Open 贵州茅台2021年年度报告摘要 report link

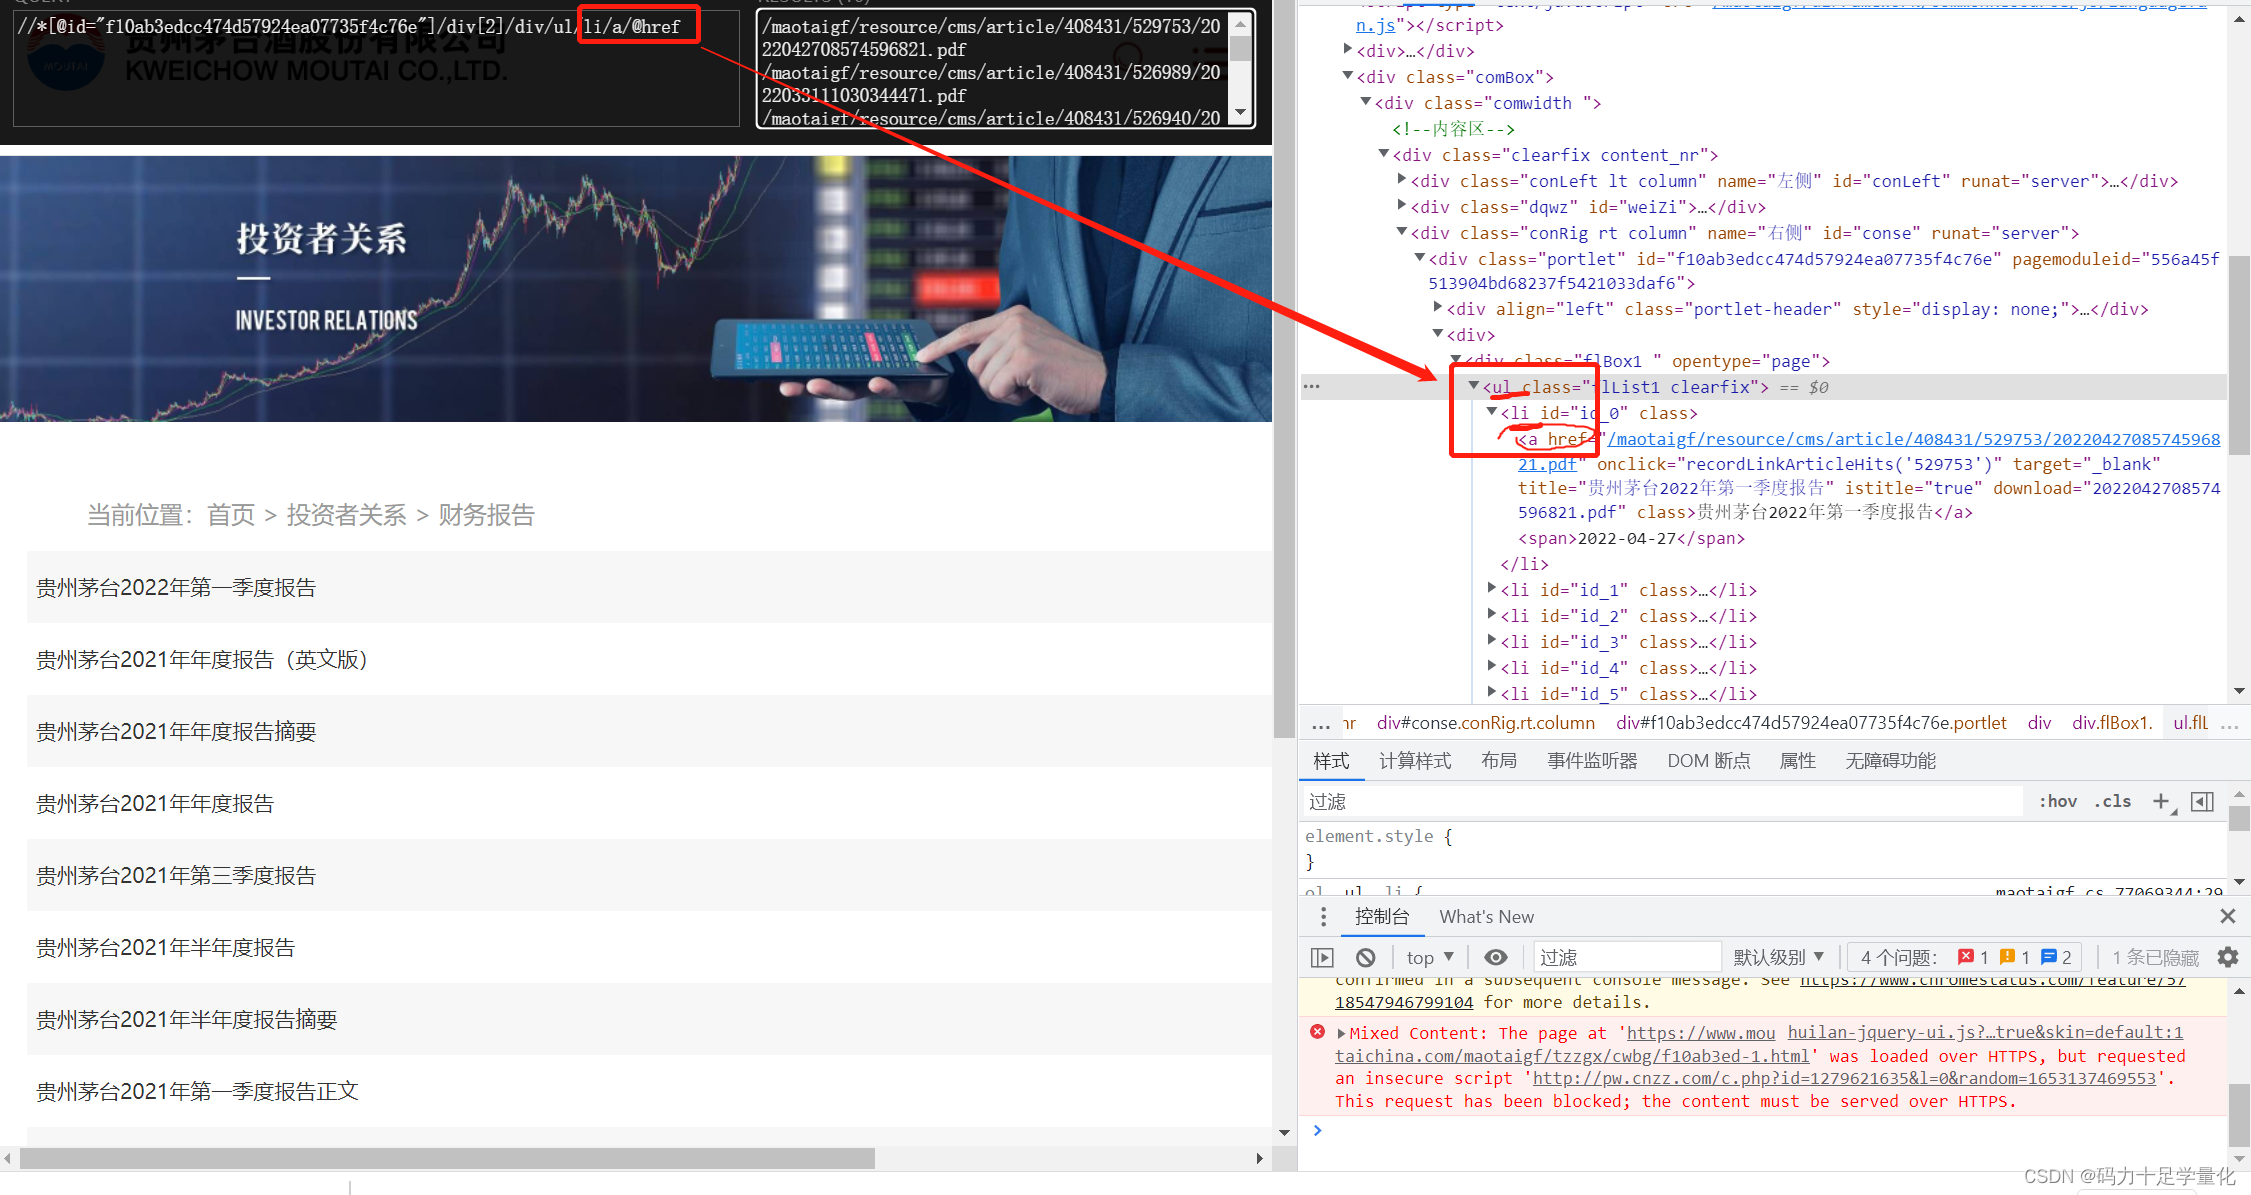(176, 731)
